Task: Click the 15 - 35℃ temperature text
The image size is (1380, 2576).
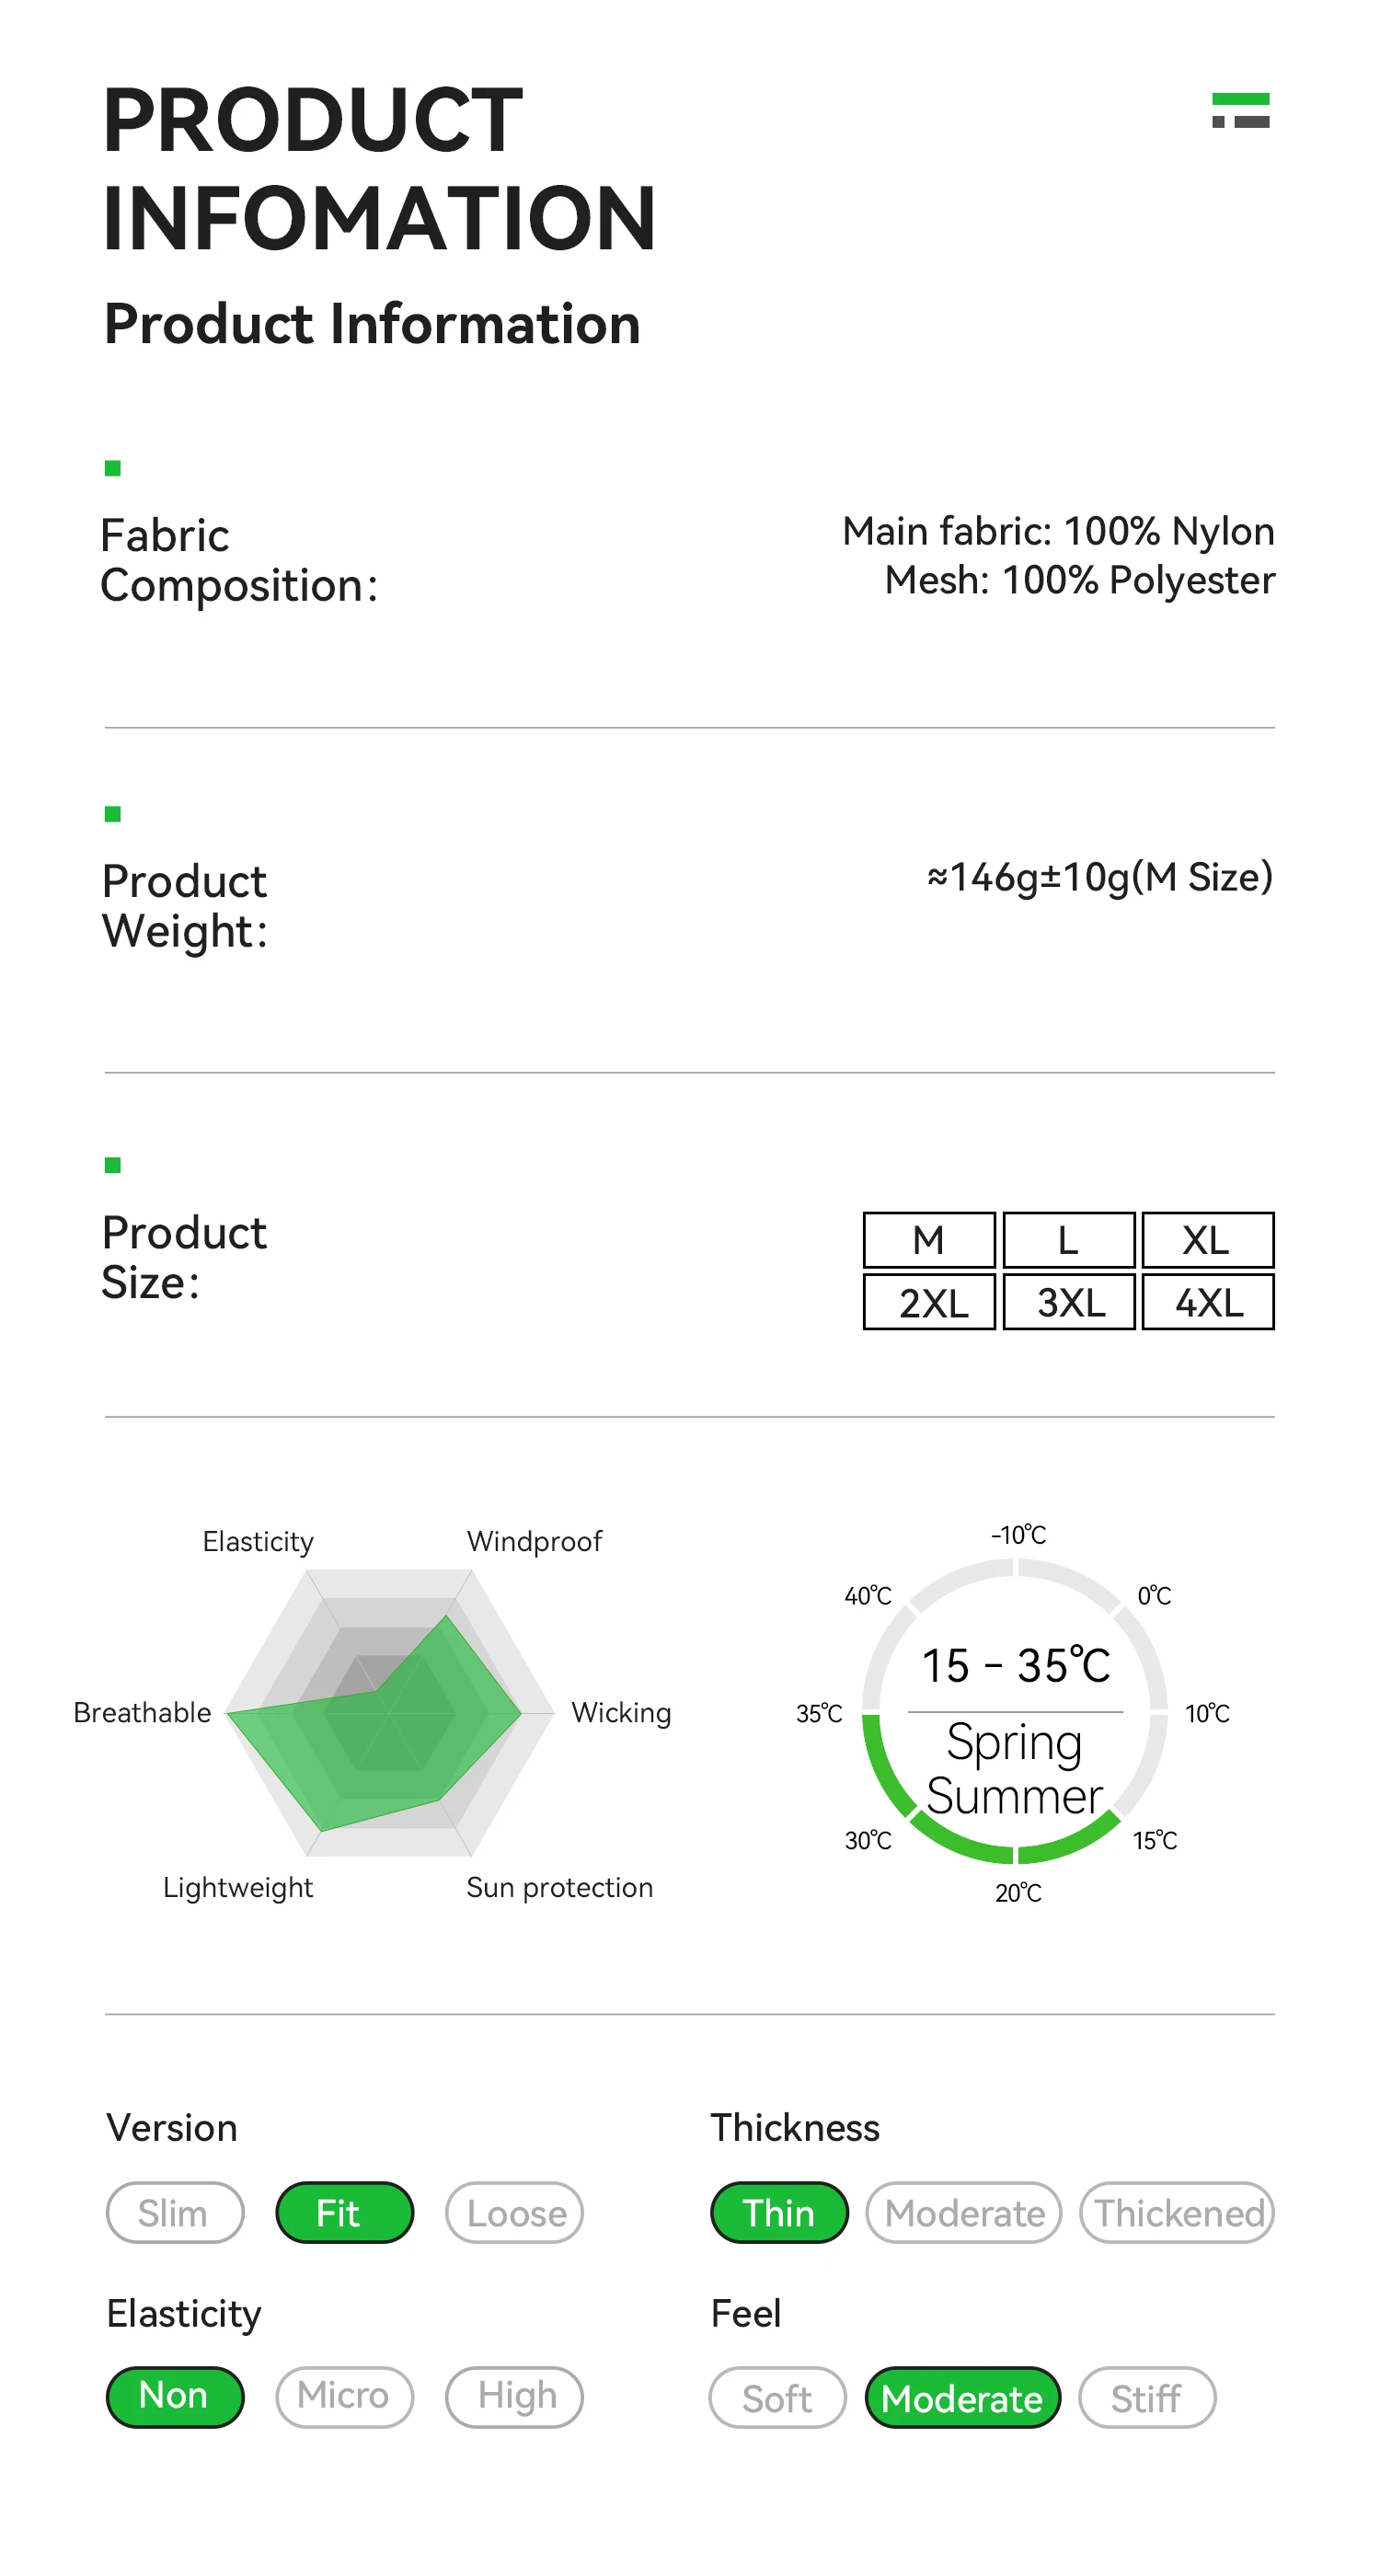Action: click(1015, 1666)
